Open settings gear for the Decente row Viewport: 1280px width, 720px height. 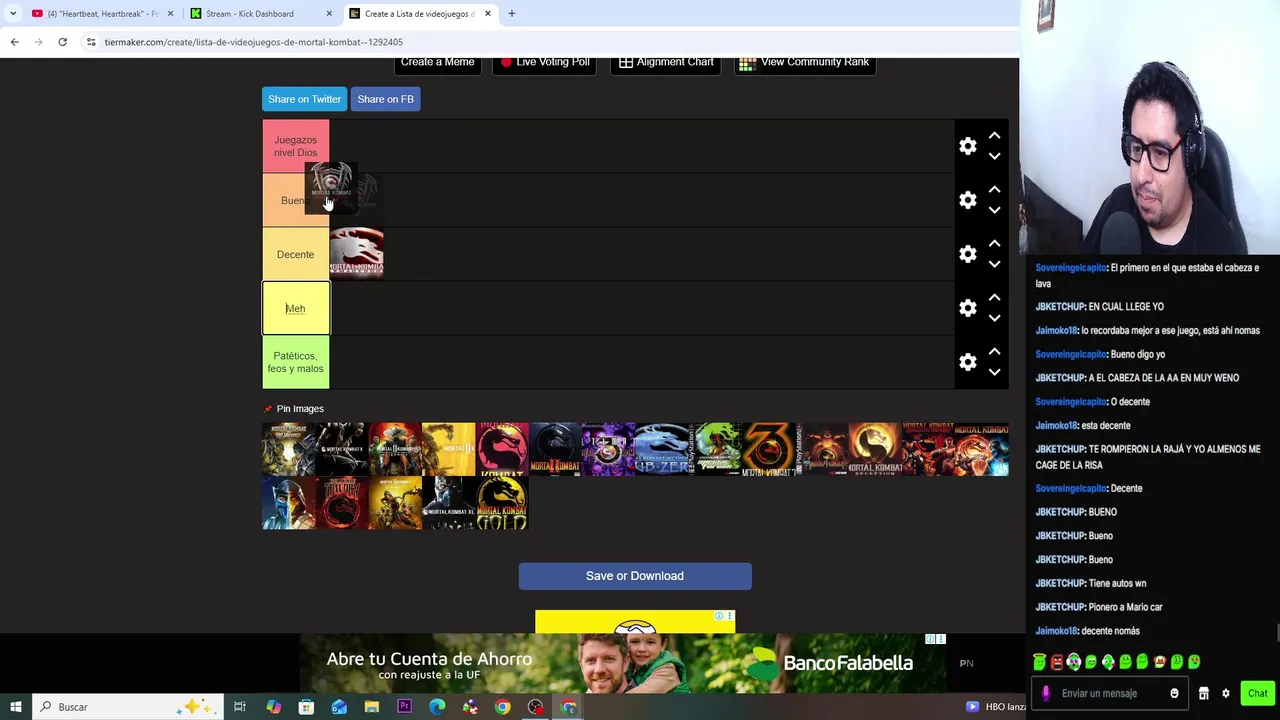tap(967, 254)
